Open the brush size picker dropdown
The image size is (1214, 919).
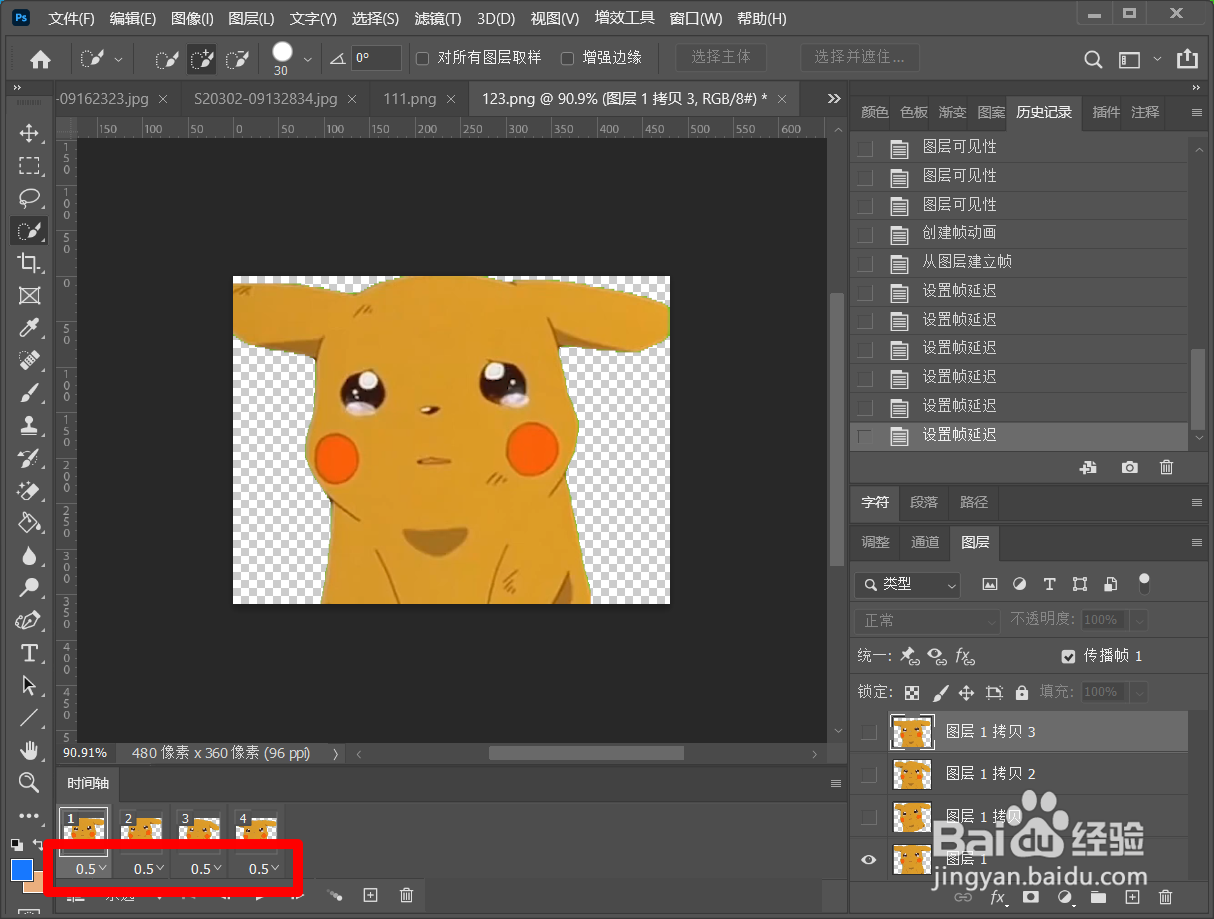coord(308,59)
